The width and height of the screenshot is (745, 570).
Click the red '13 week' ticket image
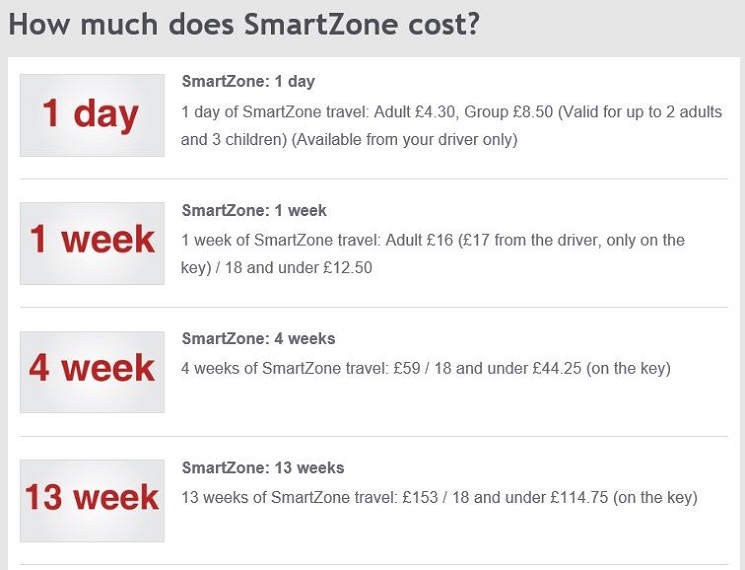92,500
